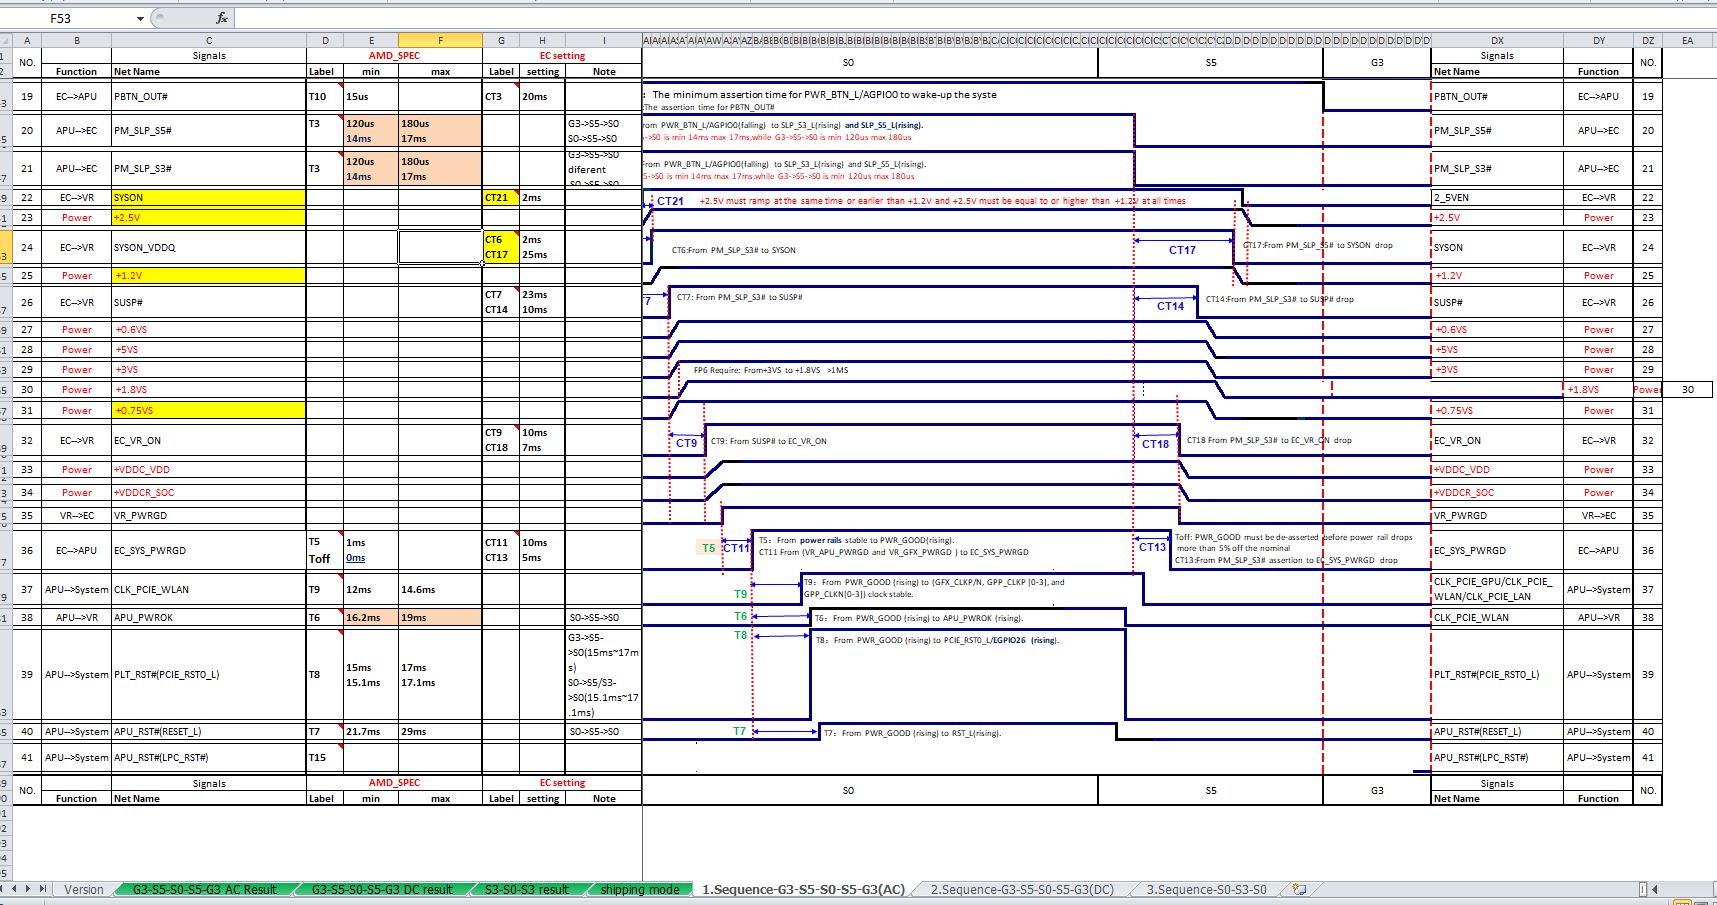Select the 14.6ms max cell
1717x905 pixels.
click(x=440, y=589)
